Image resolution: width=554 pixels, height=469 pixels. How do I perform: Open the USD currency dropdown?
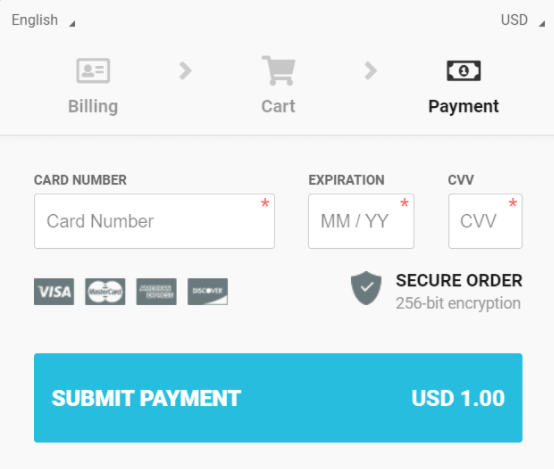[x=523, y=20]
